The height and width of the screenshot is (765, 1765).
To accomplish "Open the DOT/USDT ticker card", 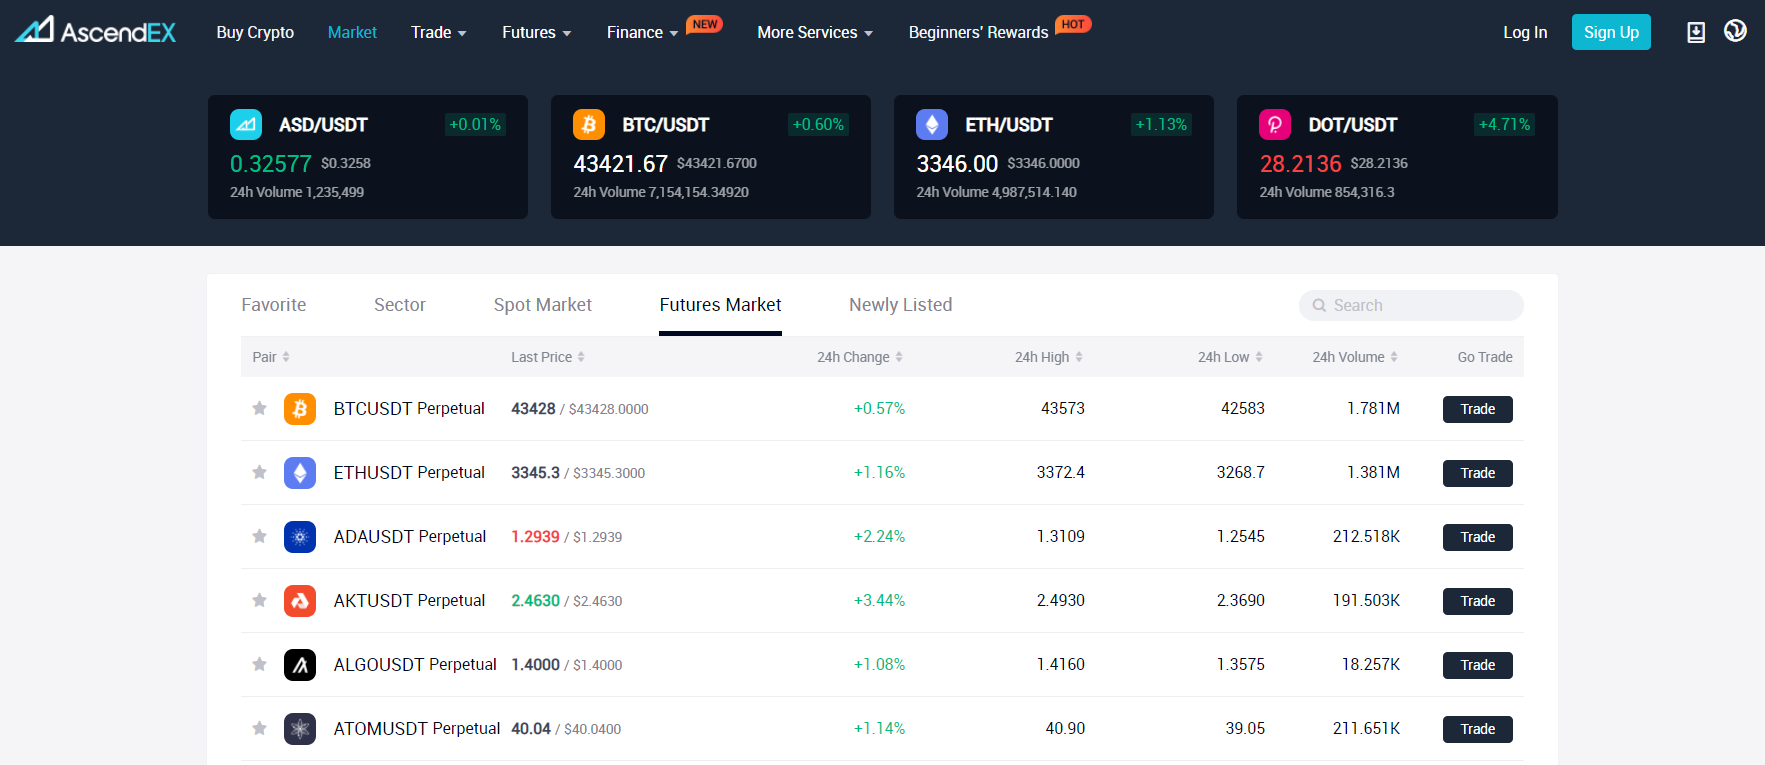I will [x=1397, y=157].
